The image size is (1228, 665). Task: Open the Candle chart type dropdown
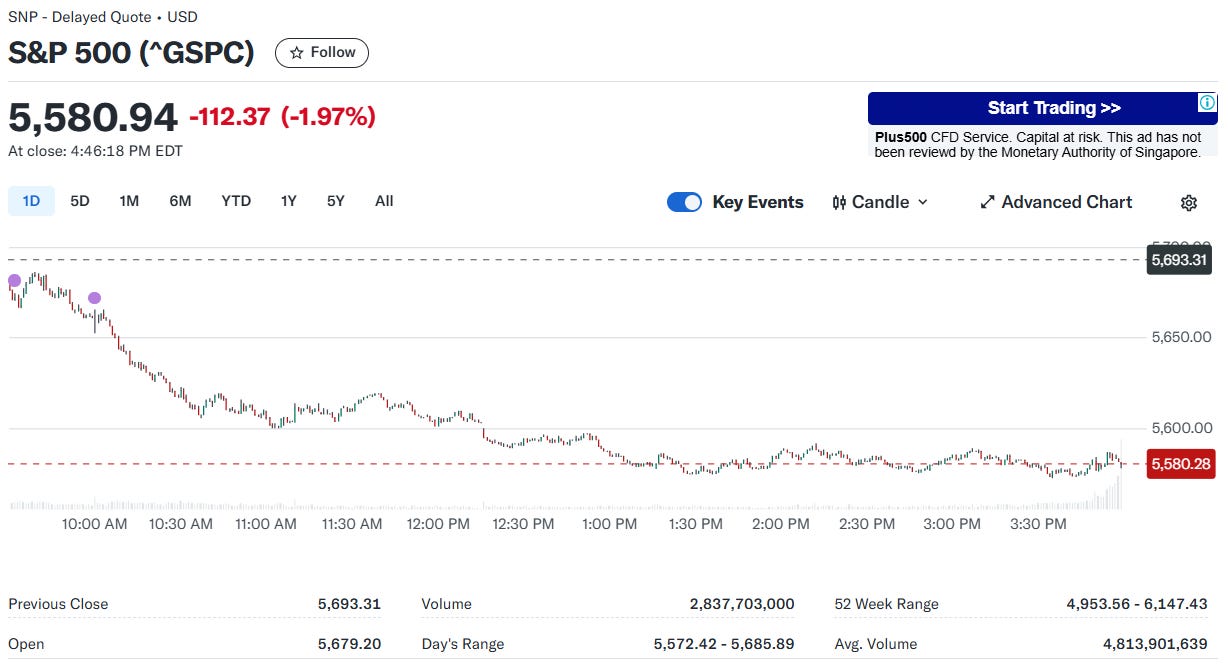pyautogui.click(x=880, y=202)
